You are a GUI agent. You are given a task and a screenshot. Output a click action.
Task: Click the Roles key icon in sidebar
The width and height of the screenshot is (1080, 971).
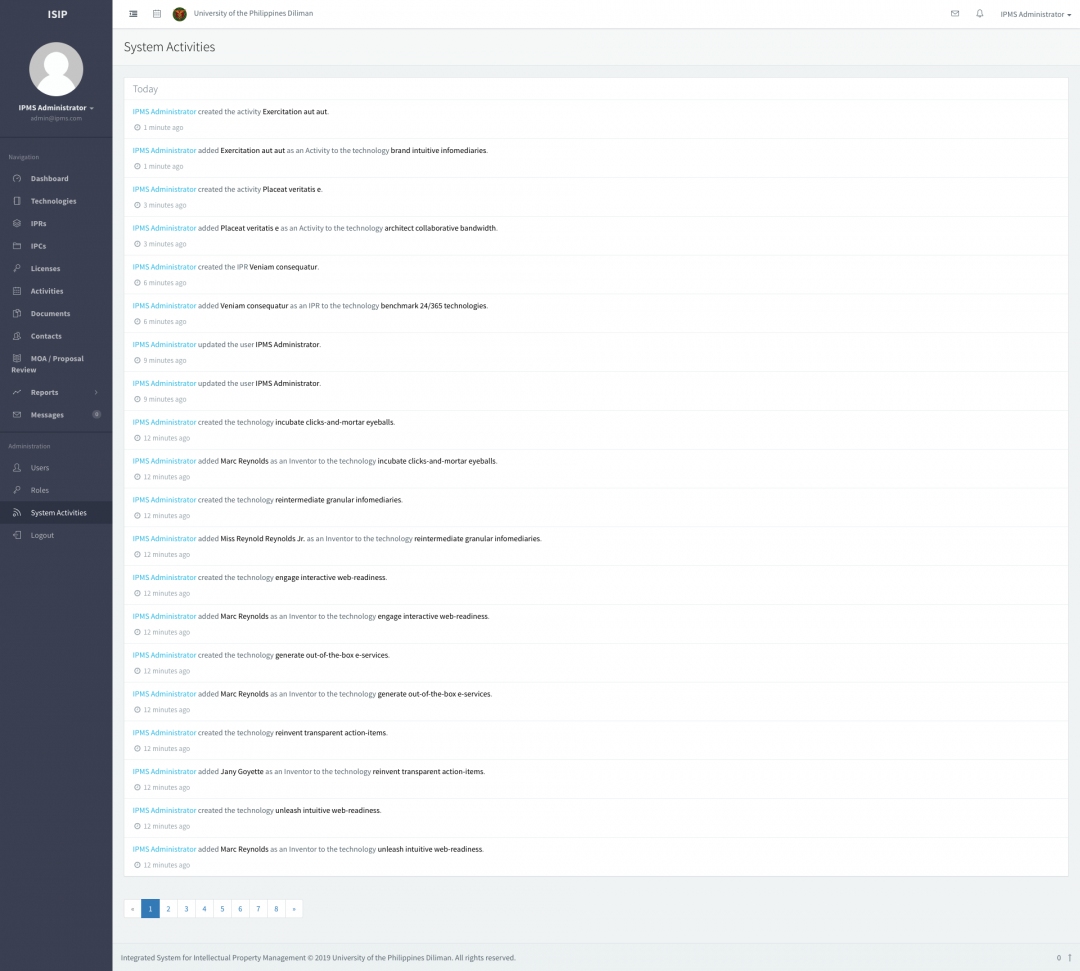coord(17,490)
